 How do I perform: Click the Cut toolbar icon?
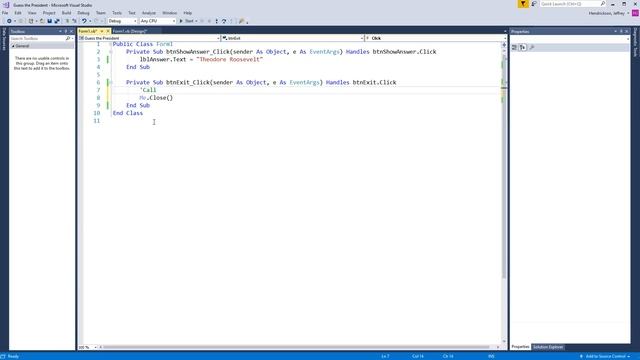coord(67,21)
